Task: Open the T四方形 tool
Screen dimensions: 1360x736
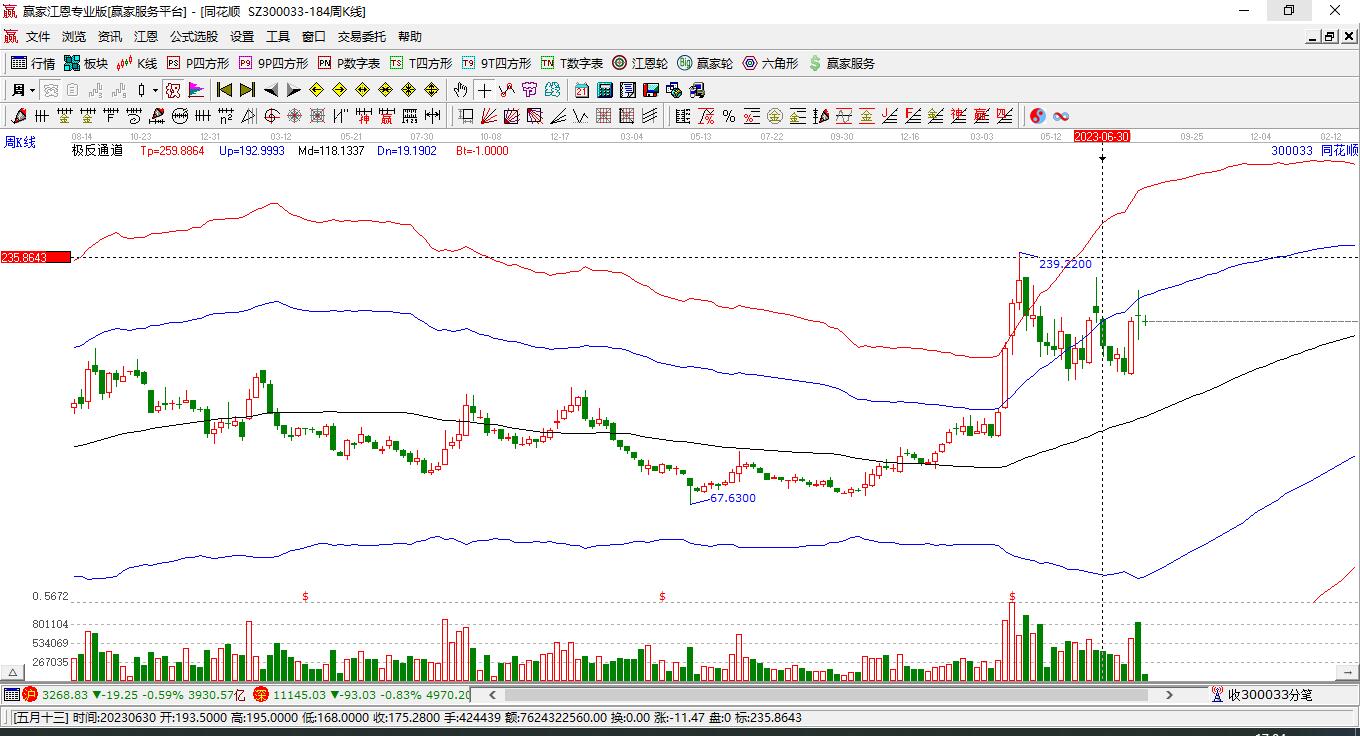Action: (x=421, y=63)
